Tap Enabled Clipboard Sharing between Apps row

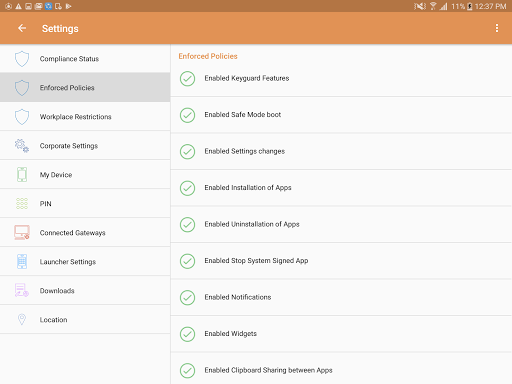coord(341,369)
